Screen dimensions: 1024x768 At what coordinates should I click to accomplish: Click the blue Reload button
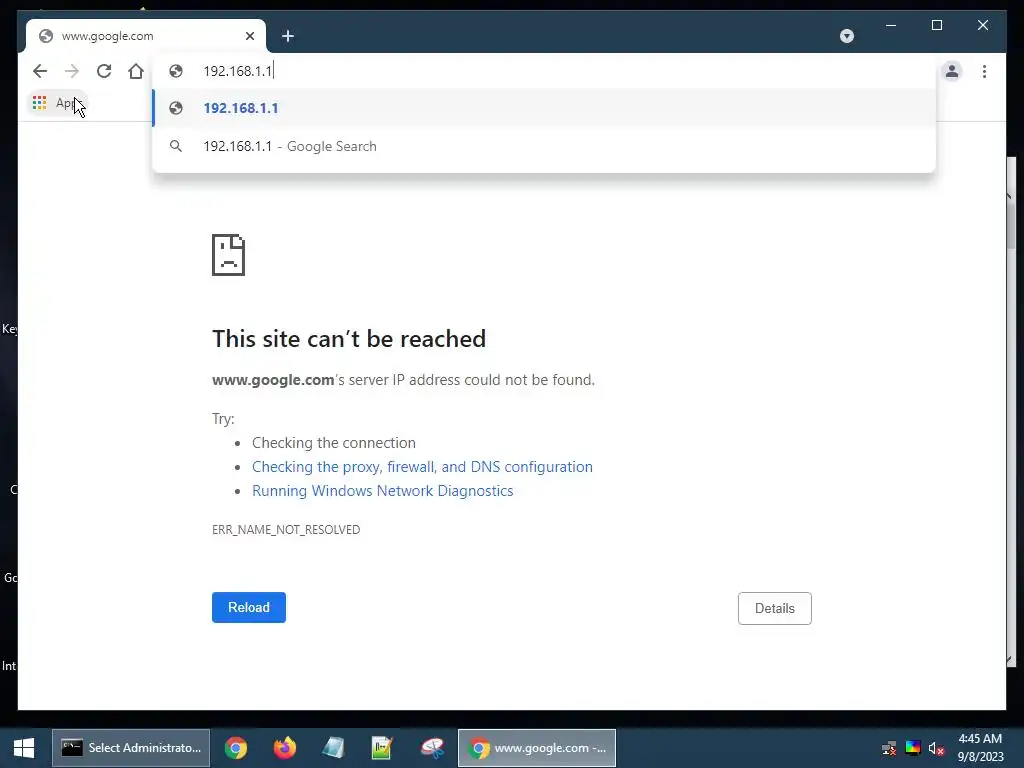click(x=249, y=607)
